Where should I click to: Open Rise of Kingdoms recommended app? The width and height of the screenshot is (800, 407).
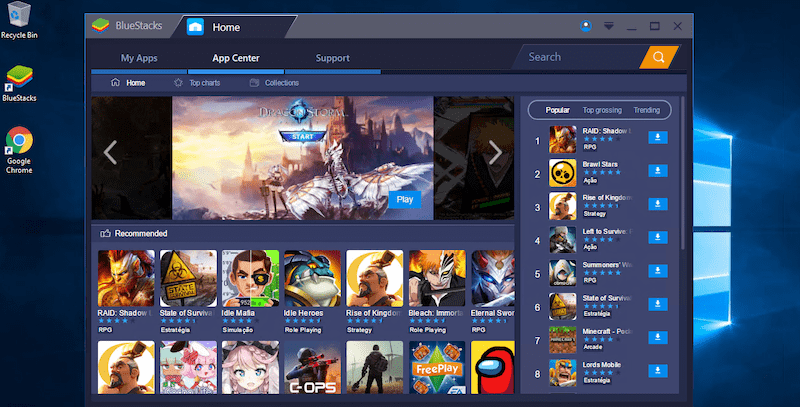coord(374,278)
